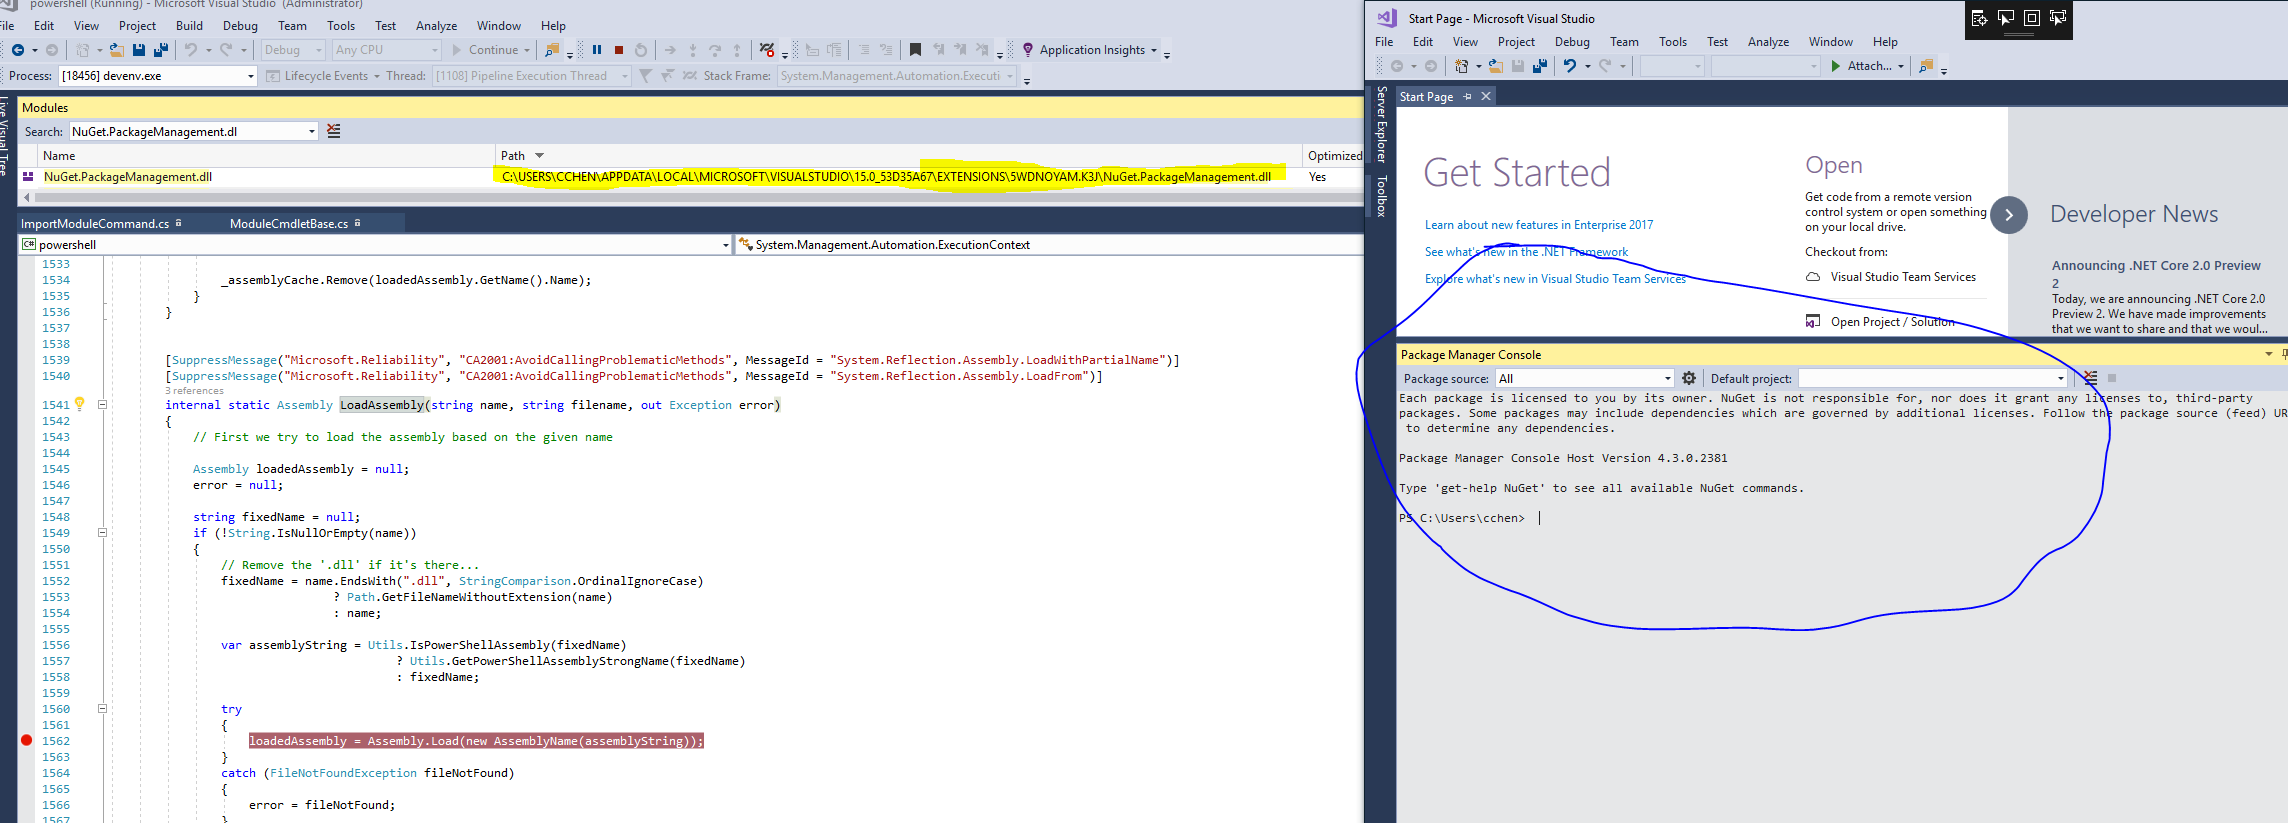Open Application Insights dropdown arrow
This screenshot has height=823, width=2288.
coord(1154,50)
